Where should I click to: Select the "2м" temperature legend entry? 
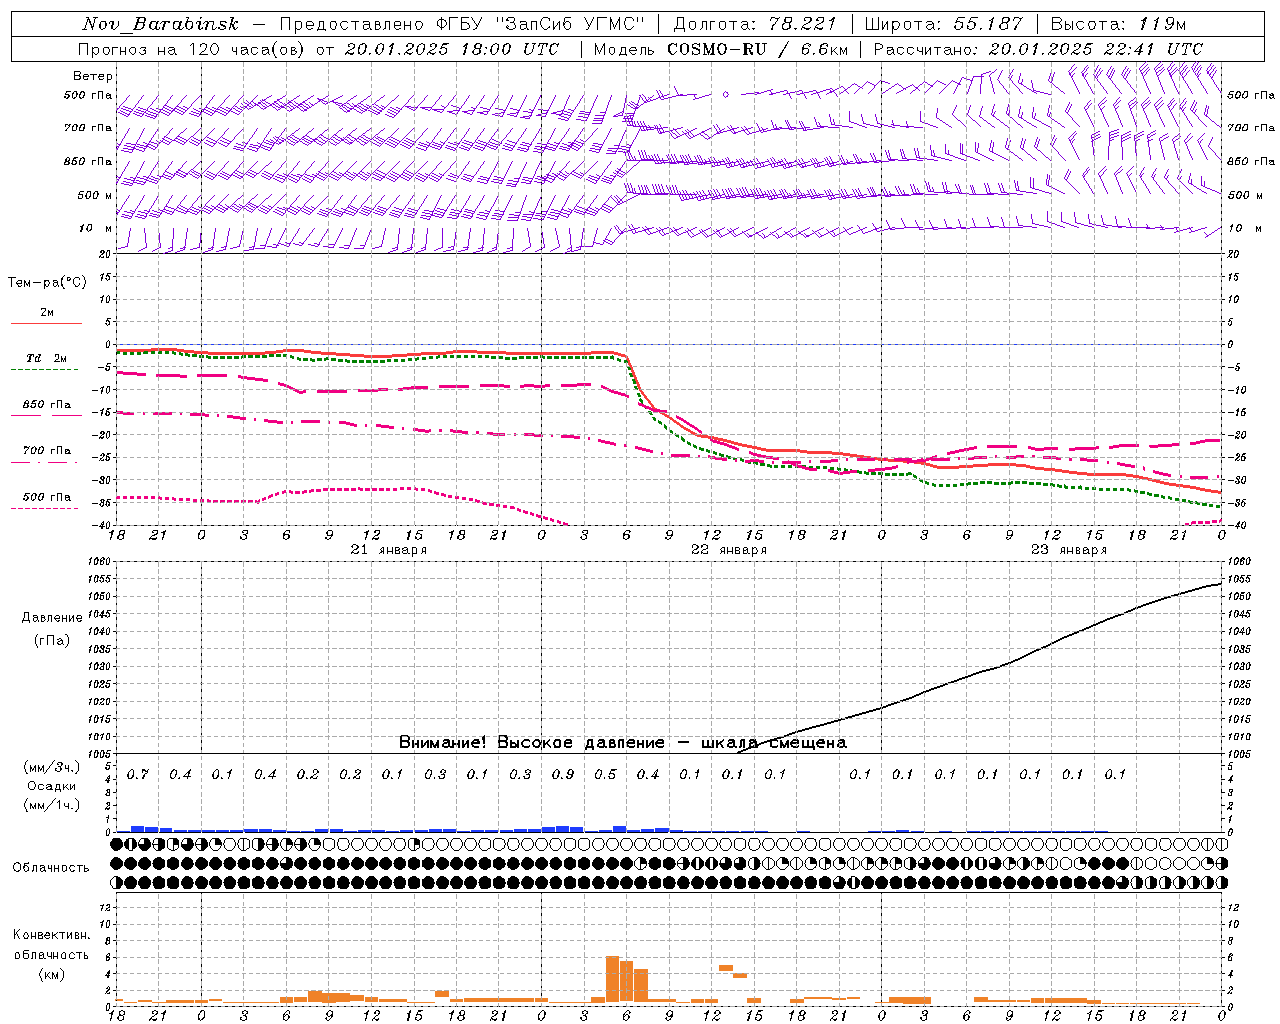[47, 312]
